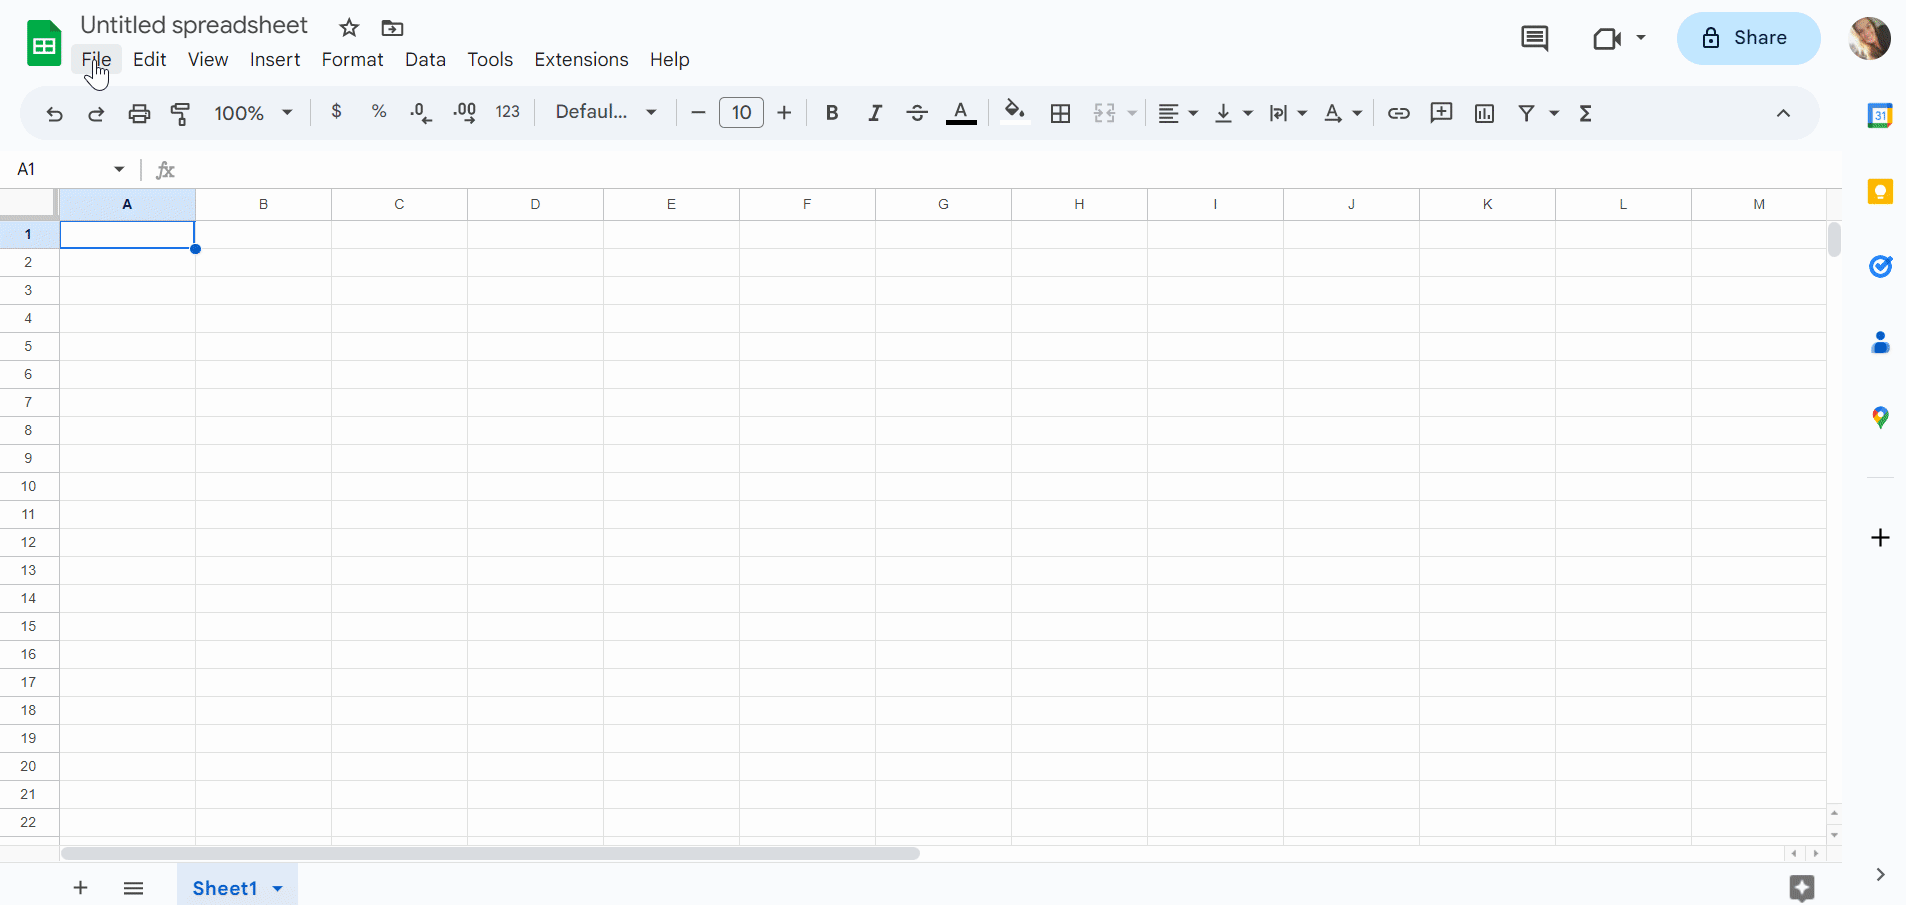
Task: Apply paint format to the cell
Action: [180, 113]
